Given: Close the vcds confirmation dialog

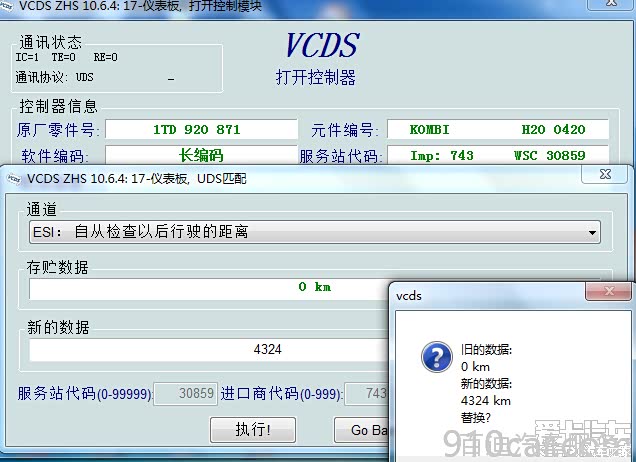Looking at the screenshot, I should (608, 291).
